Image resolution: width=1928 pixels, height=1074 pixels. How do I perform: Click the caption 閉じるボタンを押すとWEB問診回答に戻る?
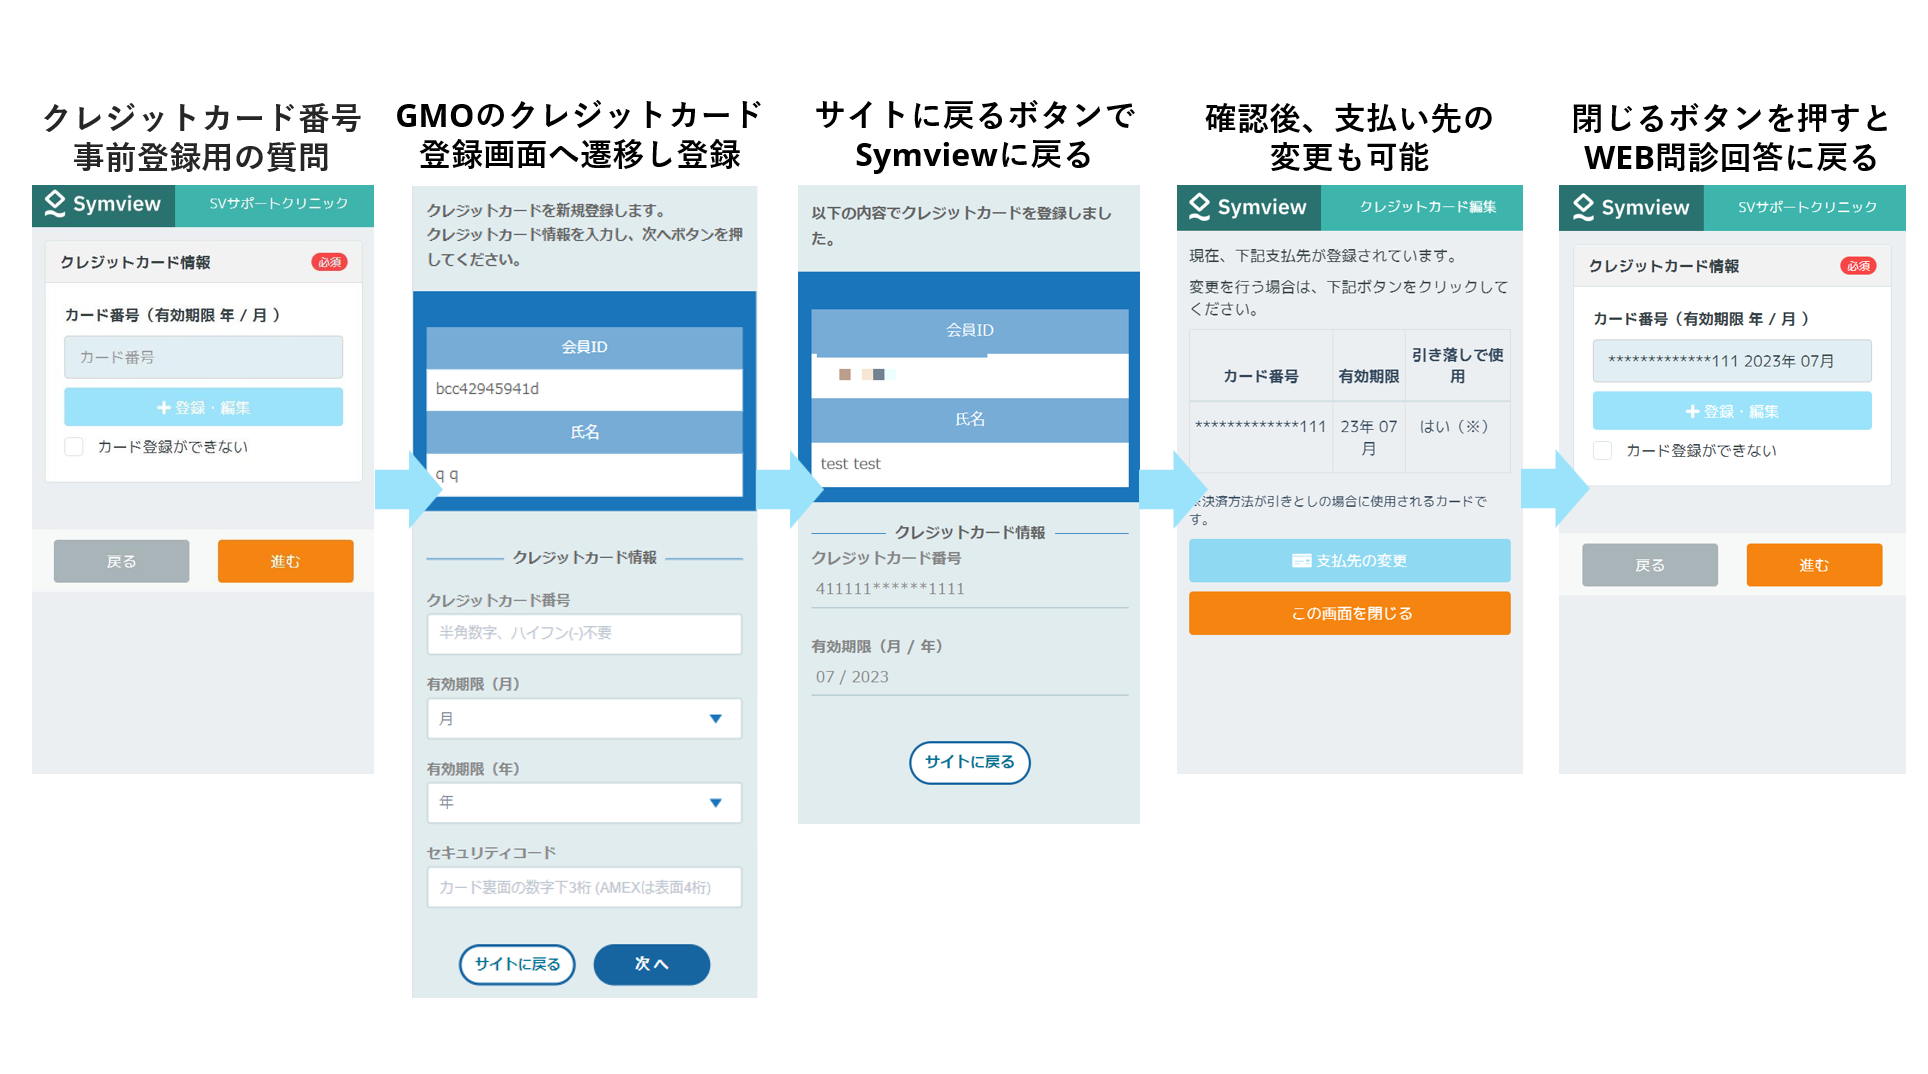coord(1731,138)
